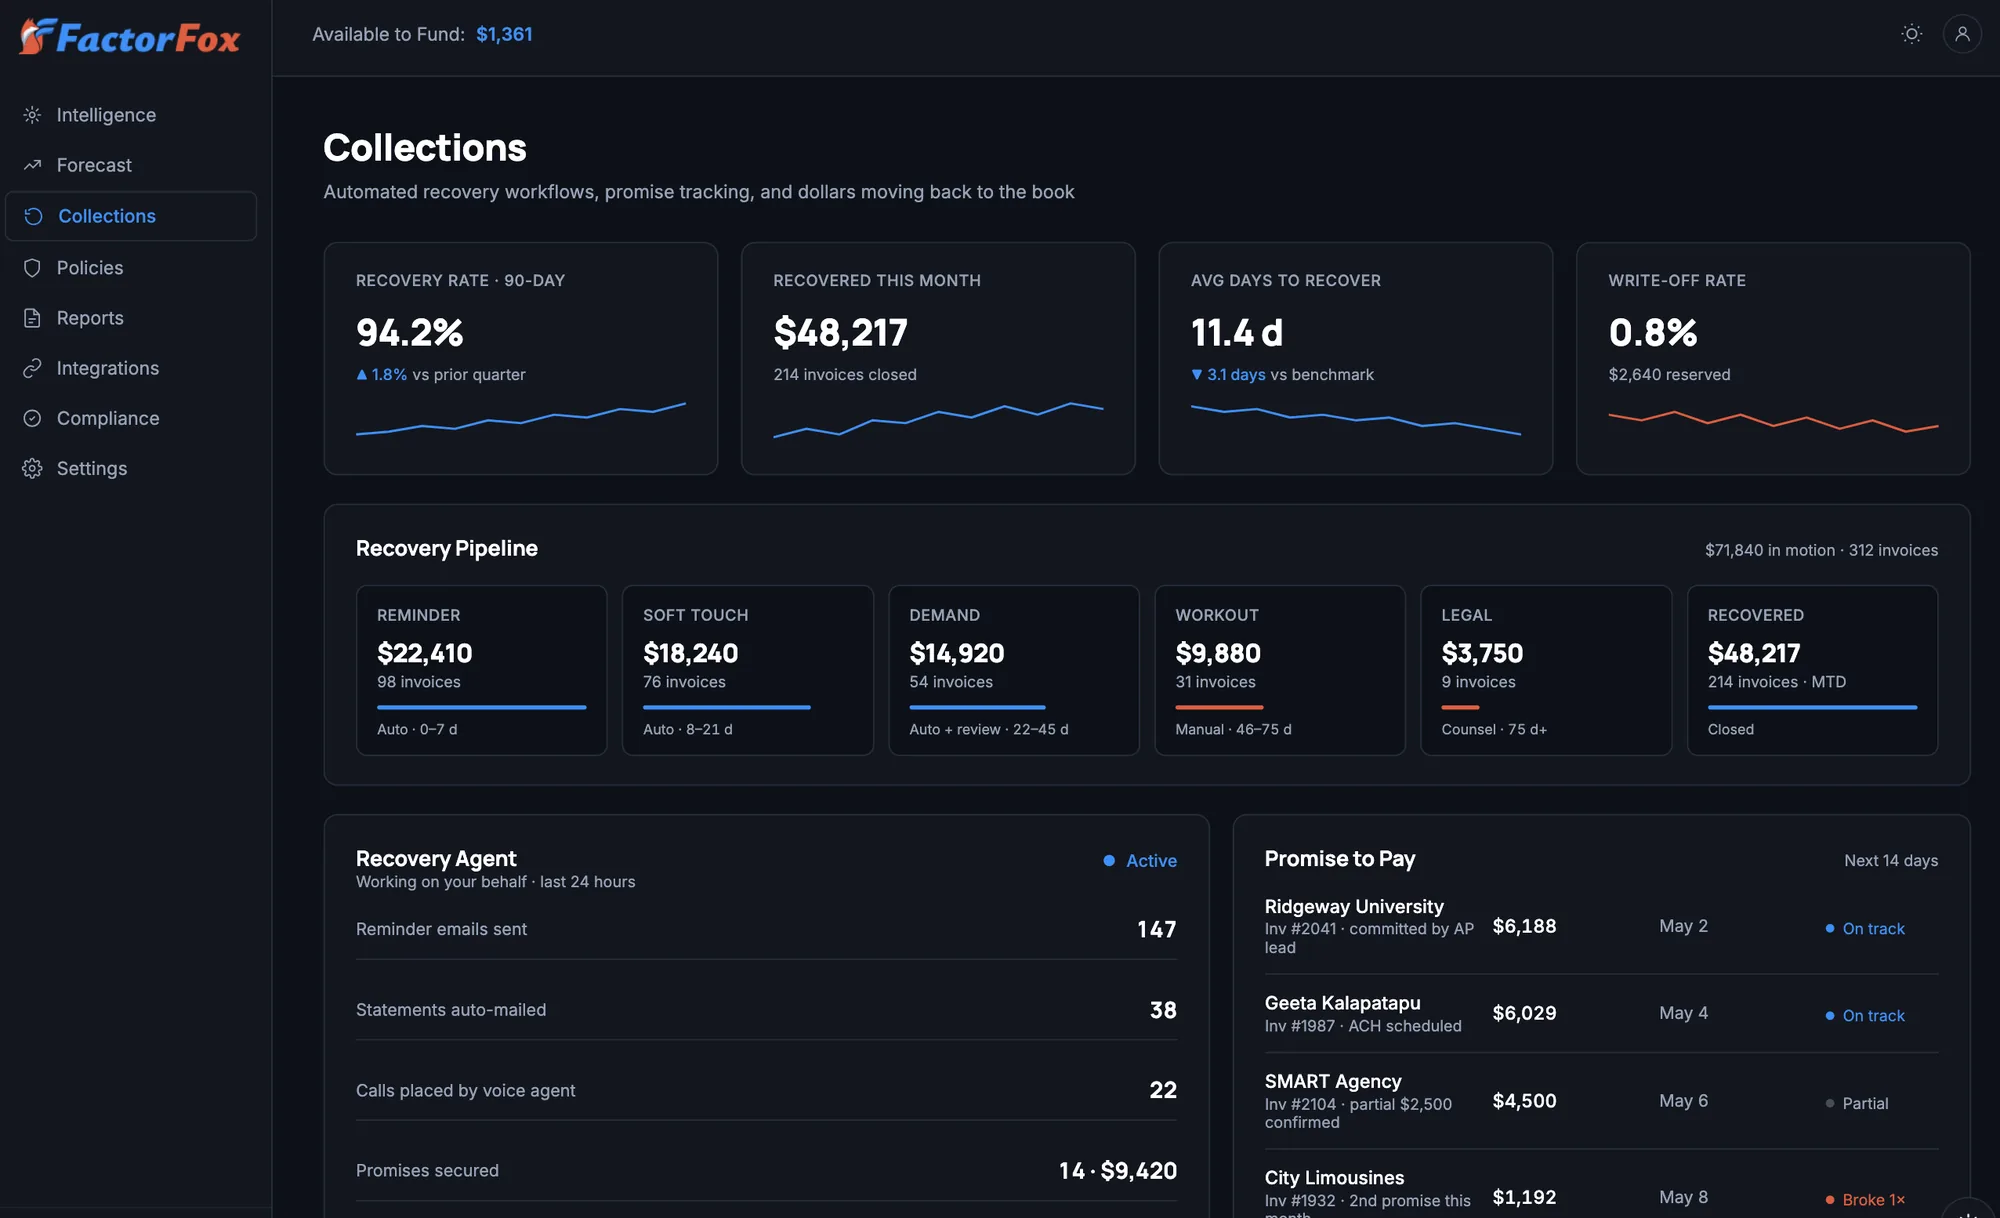Open the Legal pipeline stage card
The height and width of the screenshot is (1218, 2000).
click(1546, 670)
